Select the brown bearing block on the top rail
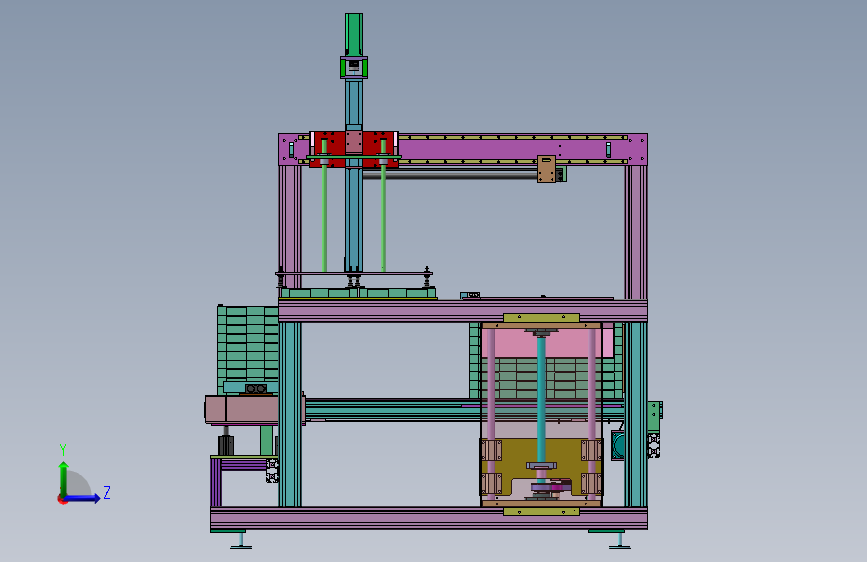 546,169
